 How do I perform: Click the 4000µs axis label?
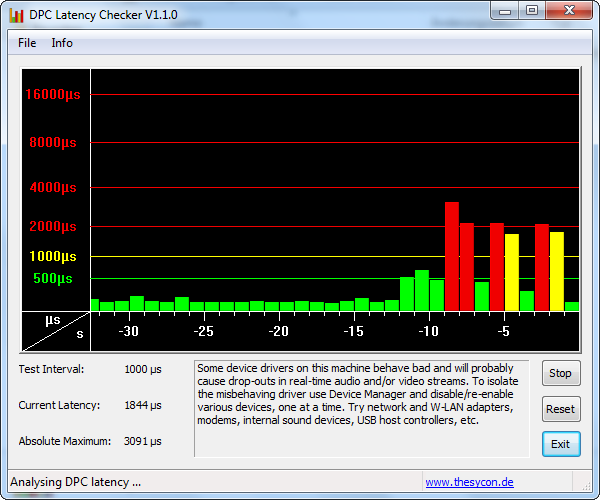tap(53, 187)
